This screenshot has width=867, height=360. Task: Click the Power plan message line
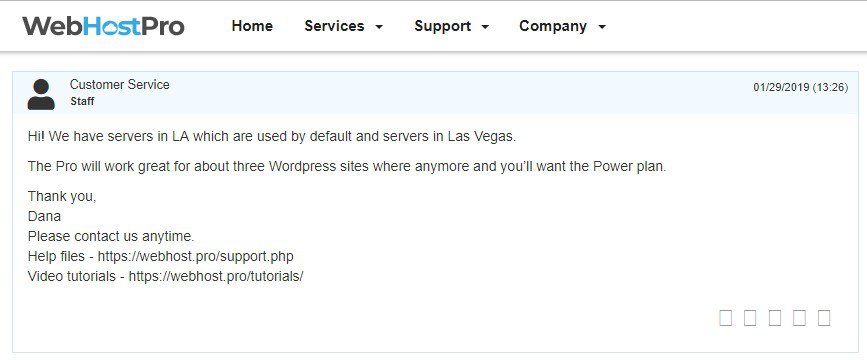pyautogui.click(x=347, y=166)
